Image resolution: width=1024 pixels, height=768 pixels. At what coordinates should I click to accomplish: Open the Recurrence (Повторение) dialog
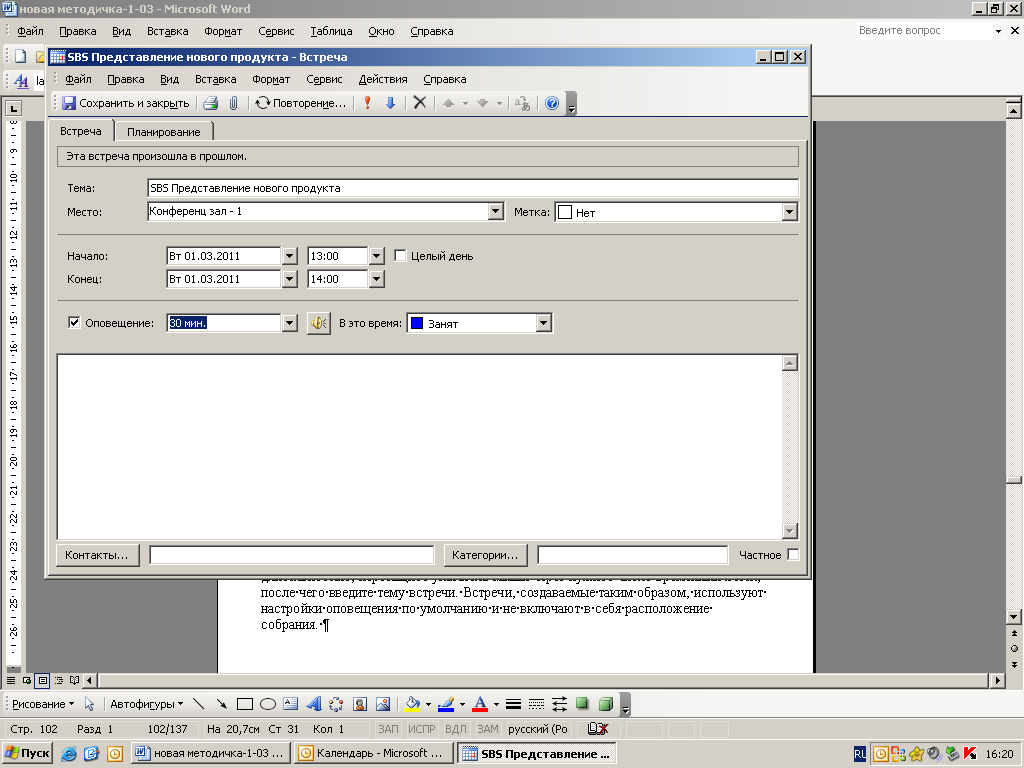click(x=300, y=103)
